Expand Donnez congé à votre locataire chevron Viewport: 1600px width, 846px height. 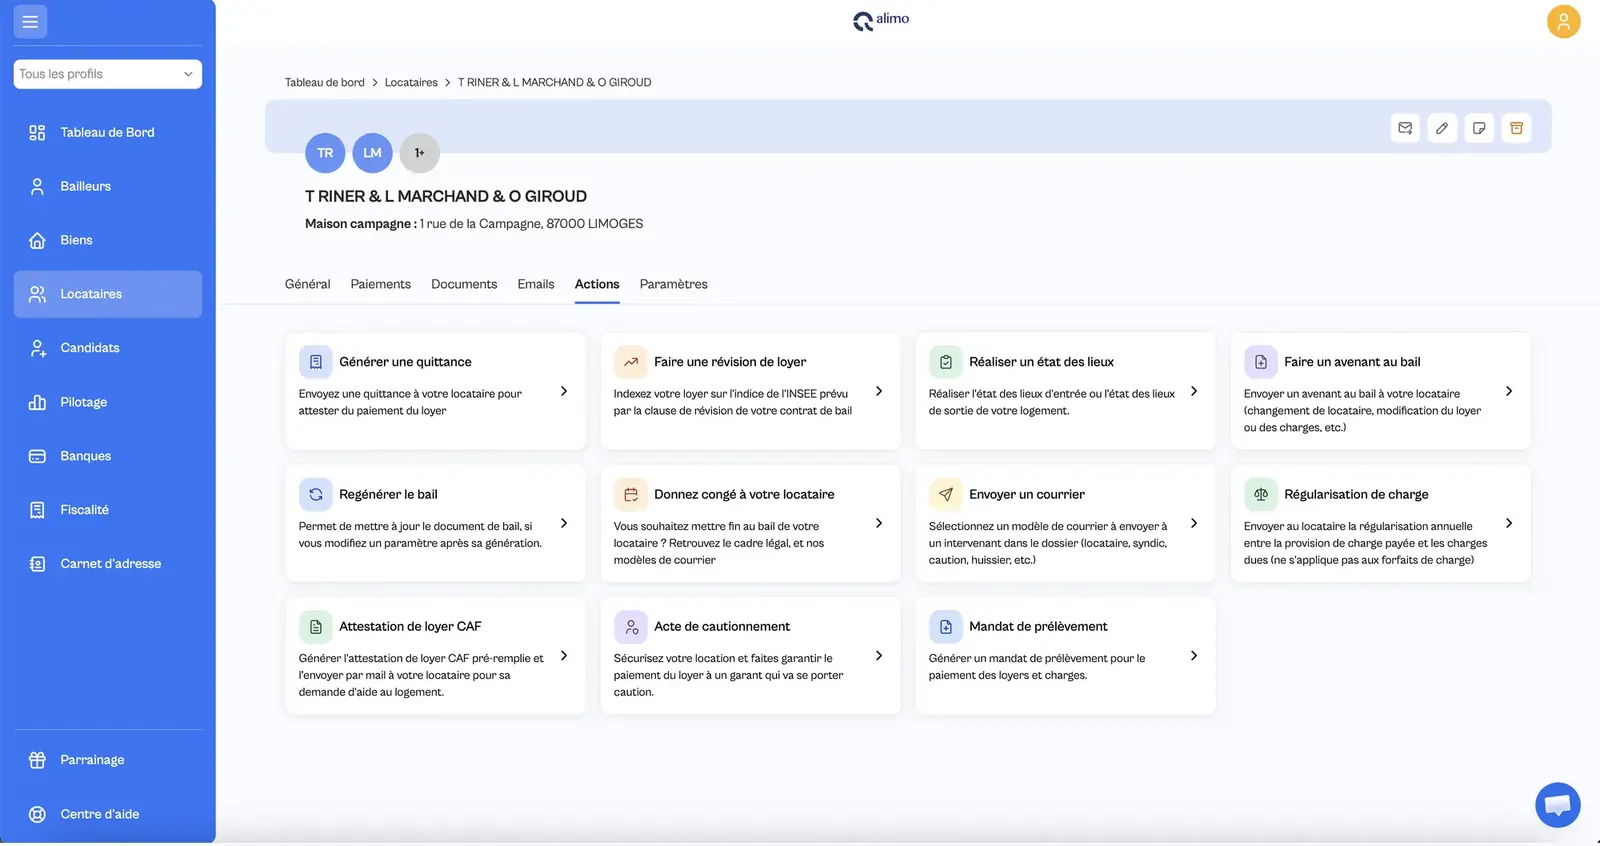[x=879, y=523]
